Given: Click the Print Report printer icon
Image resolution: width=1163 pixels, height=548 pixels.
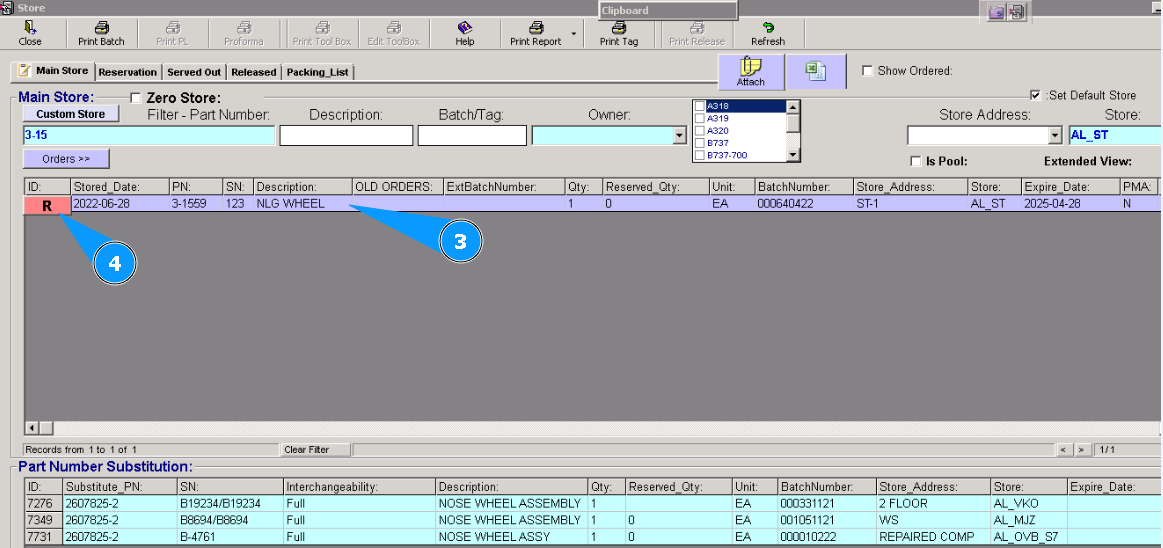Looking at the screenshot, I should click(536, 28).
